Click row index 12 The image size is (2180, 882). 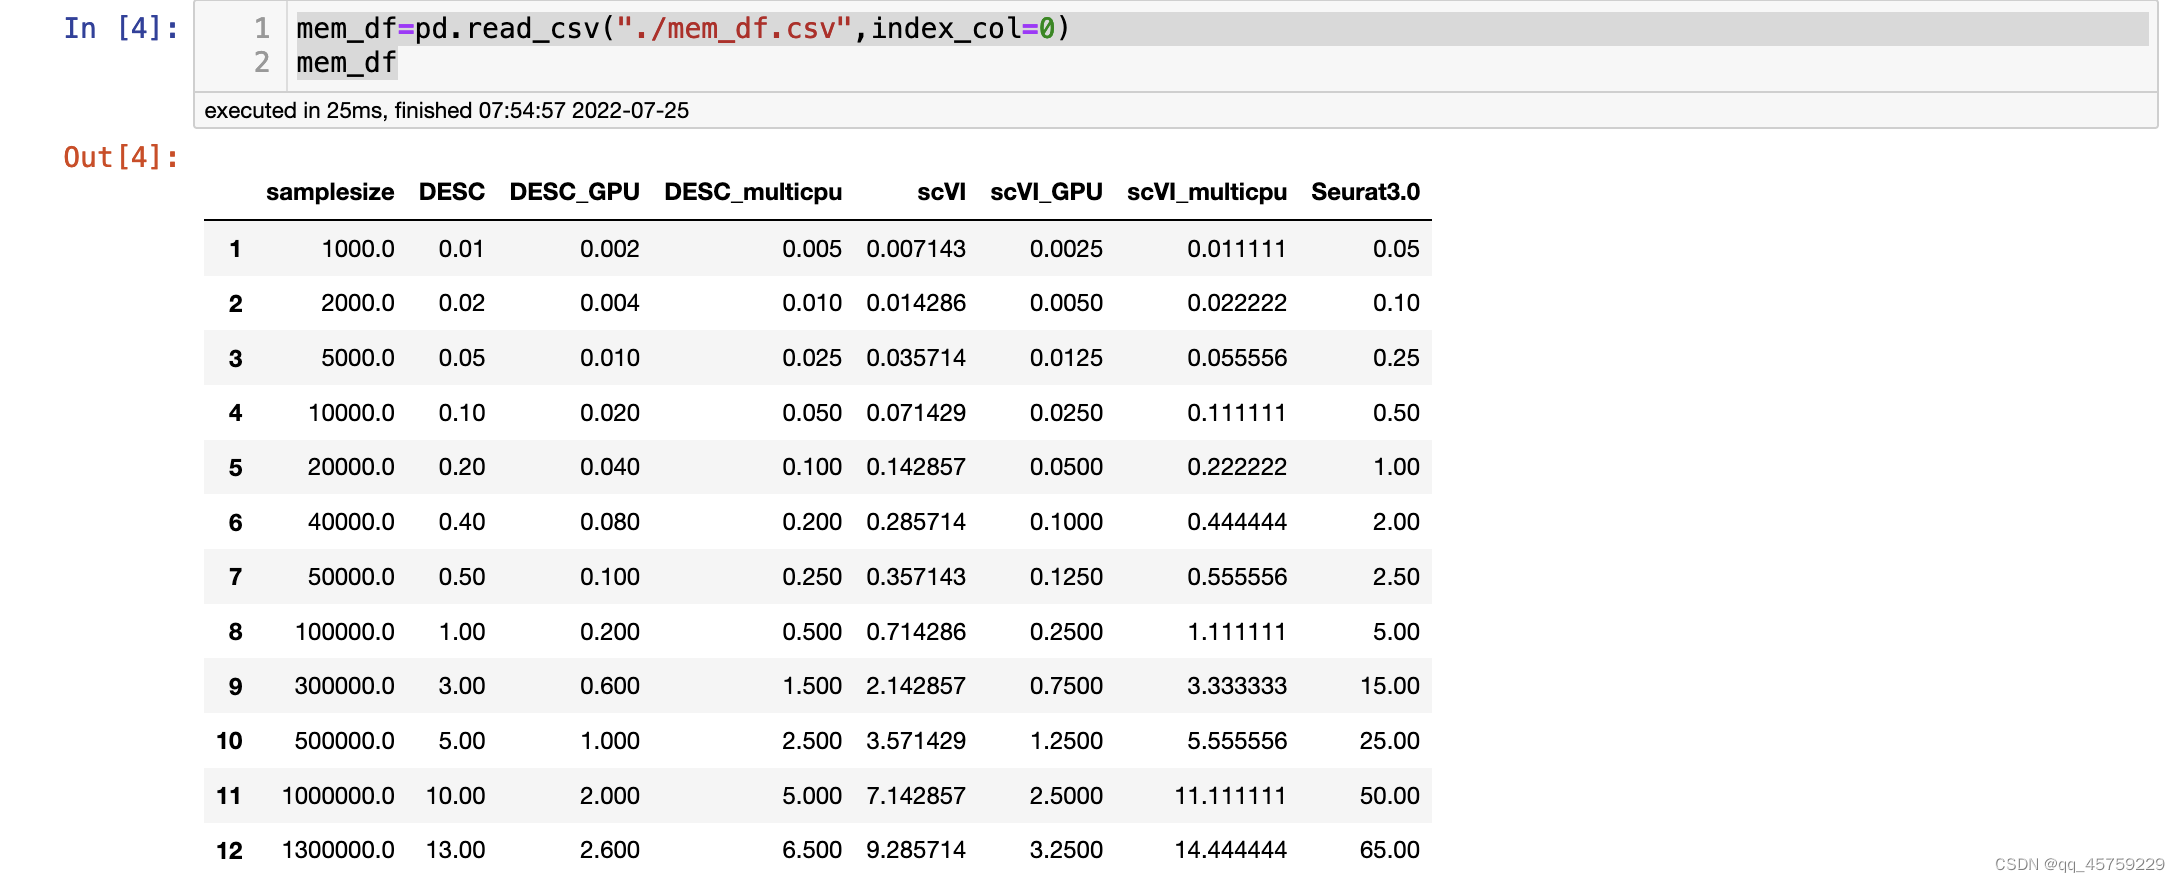click(x=229, y=851)
